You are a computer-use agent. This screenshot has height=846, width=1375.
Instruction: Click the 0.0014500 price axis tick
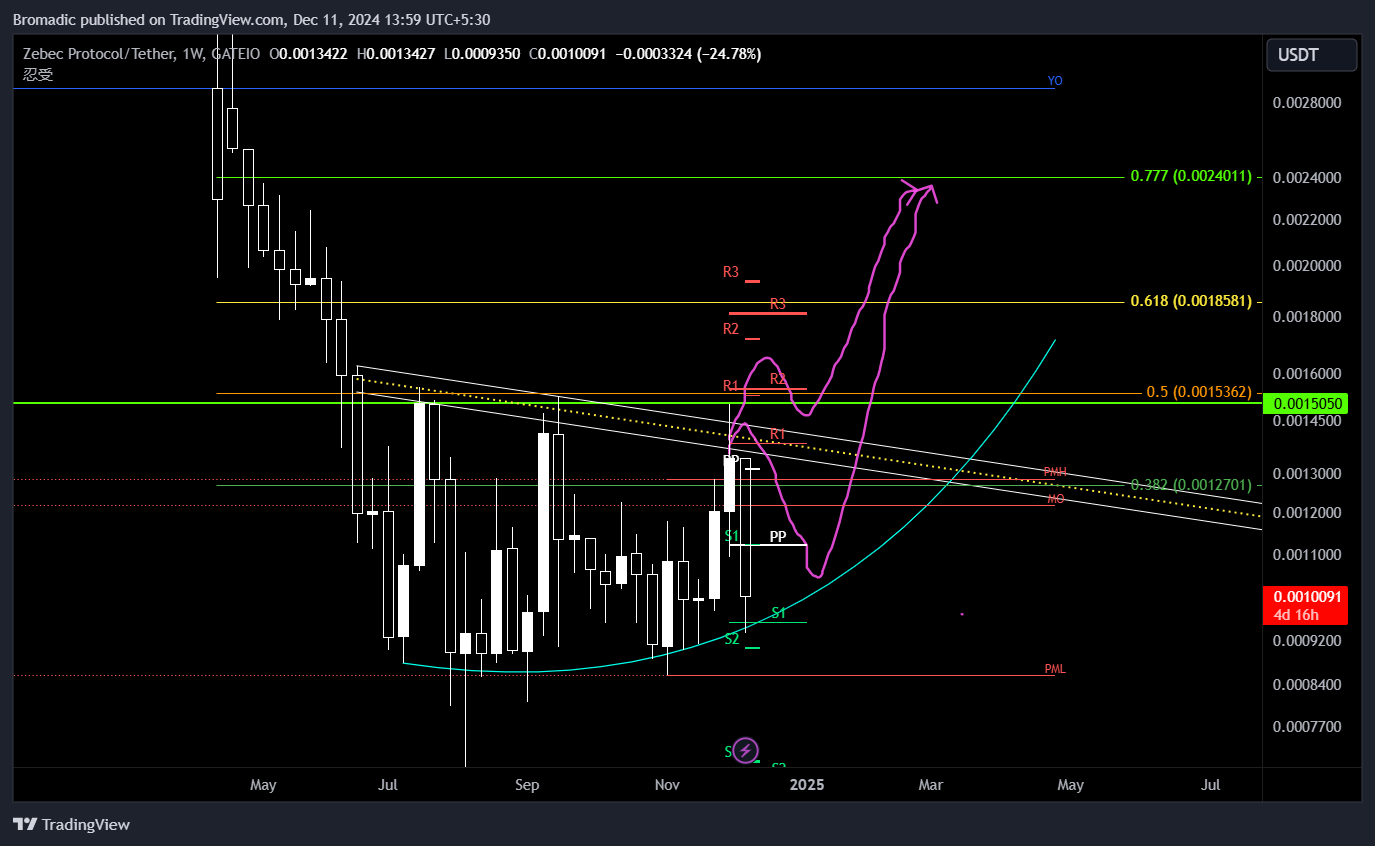pyautogui.click(x=1306, y=422)
